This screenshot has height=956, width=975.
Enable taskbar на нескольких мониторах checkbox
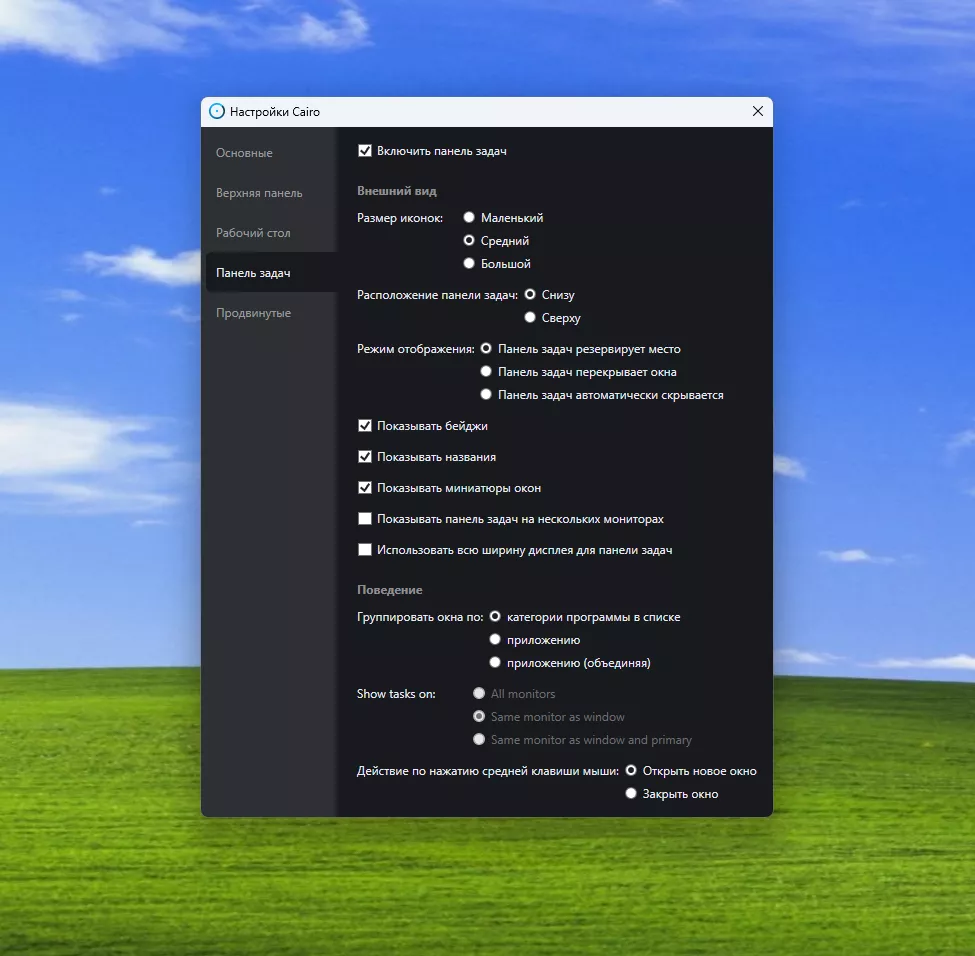point(365,519)
